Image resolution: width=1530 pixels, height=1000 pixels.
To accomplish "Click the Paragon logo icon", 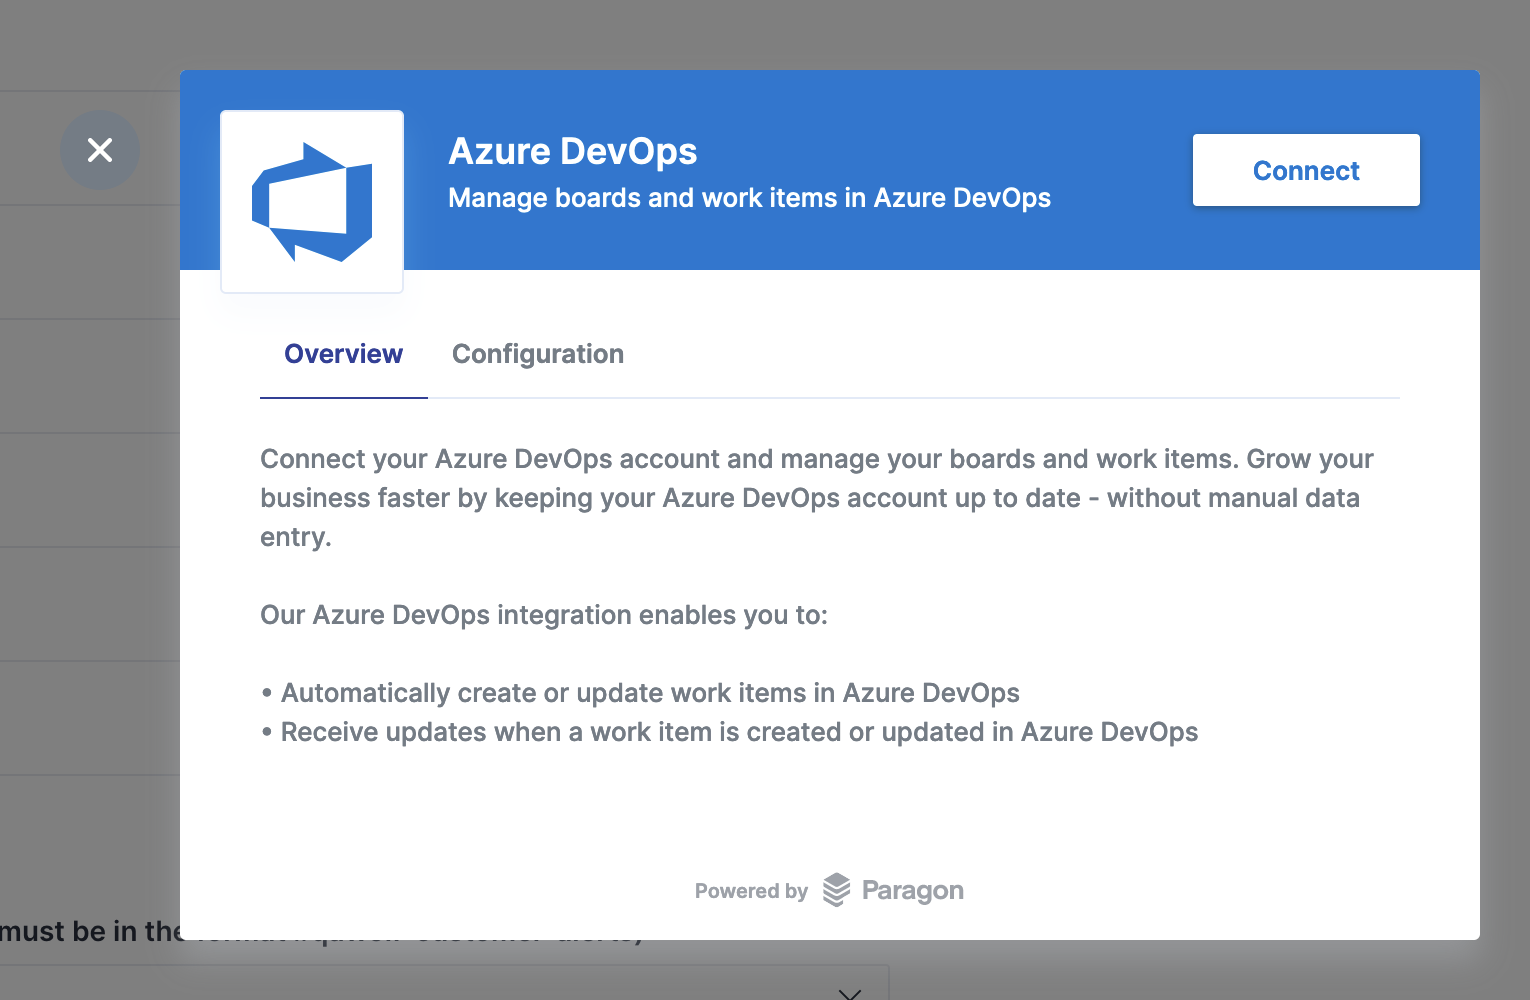I will click(836, 890).
